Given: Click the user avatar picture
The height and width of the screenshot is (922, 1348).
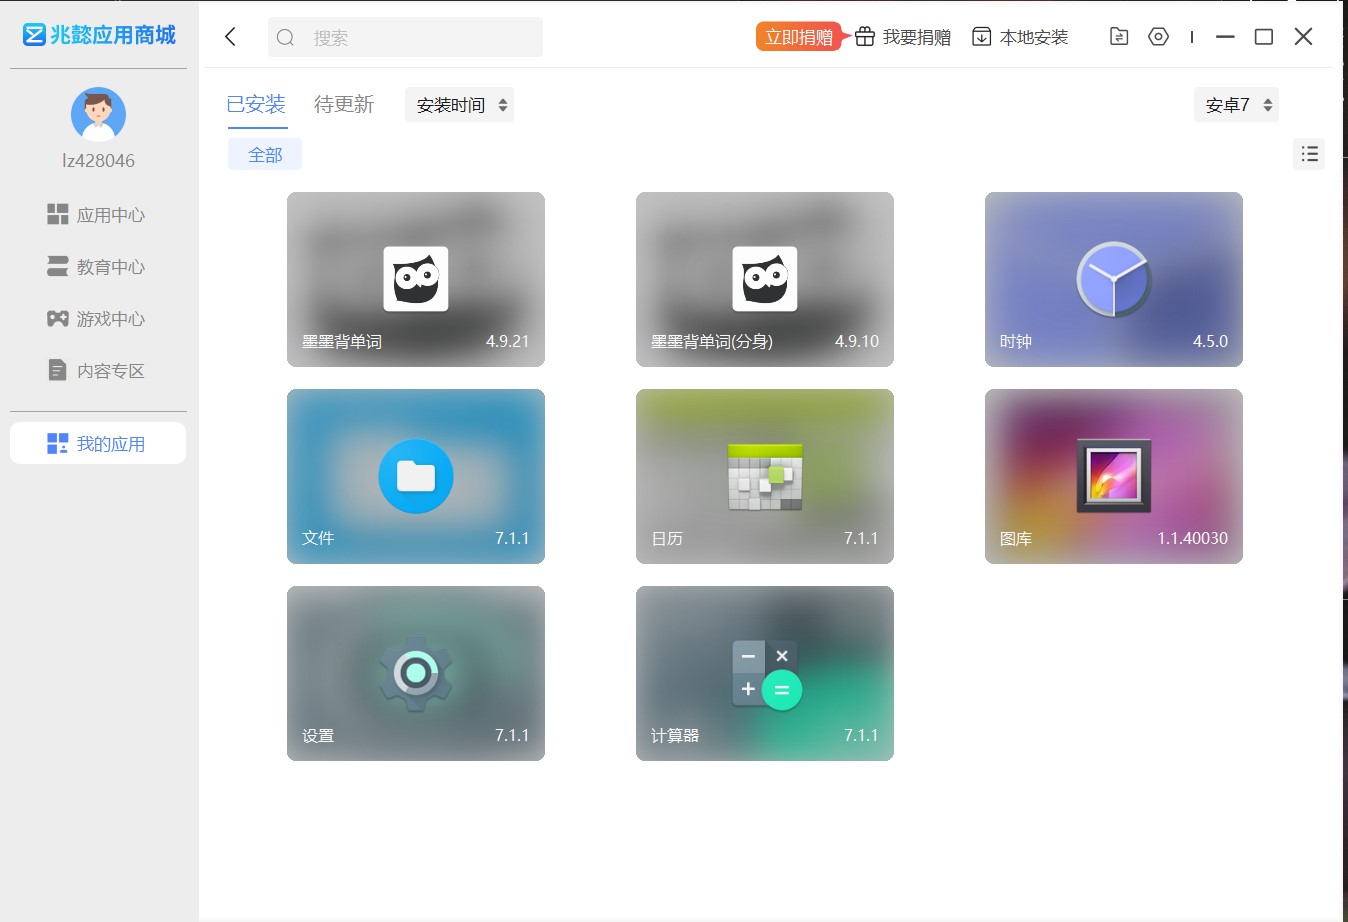Looking at the screenshot, I should tap(98, 114).
